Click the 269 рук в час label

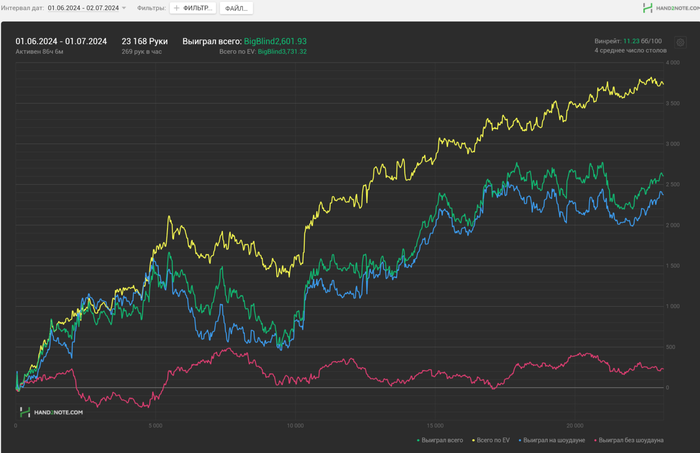pyautogui.click(x=142, y=52)
